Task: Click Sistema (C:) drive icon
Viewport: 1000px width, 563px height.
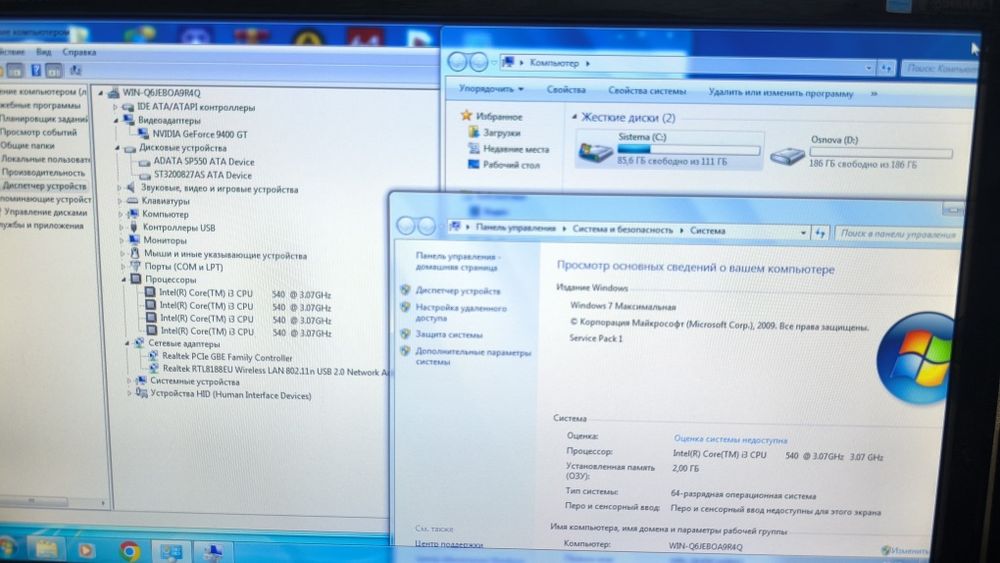Action: pos(595,152)
